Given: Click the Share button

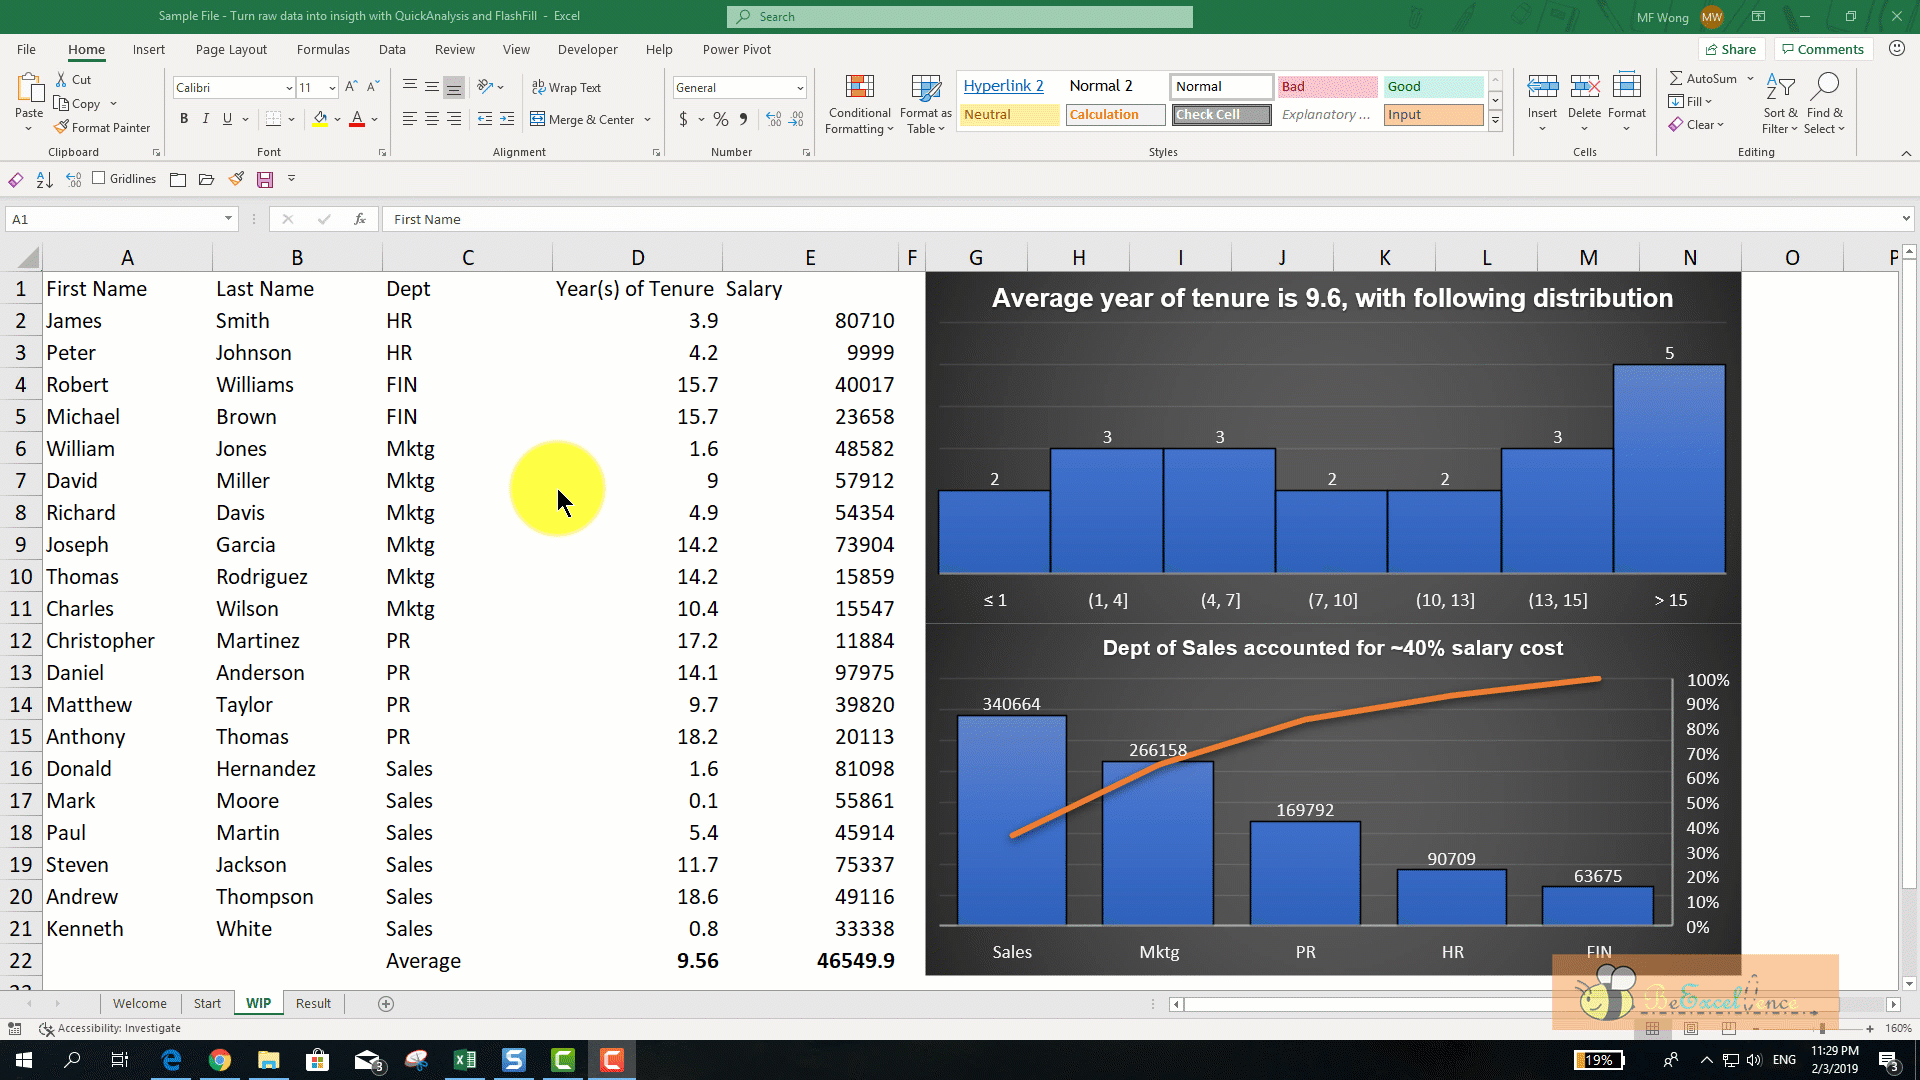Looking at the screenshot, I should point(1730,49).
